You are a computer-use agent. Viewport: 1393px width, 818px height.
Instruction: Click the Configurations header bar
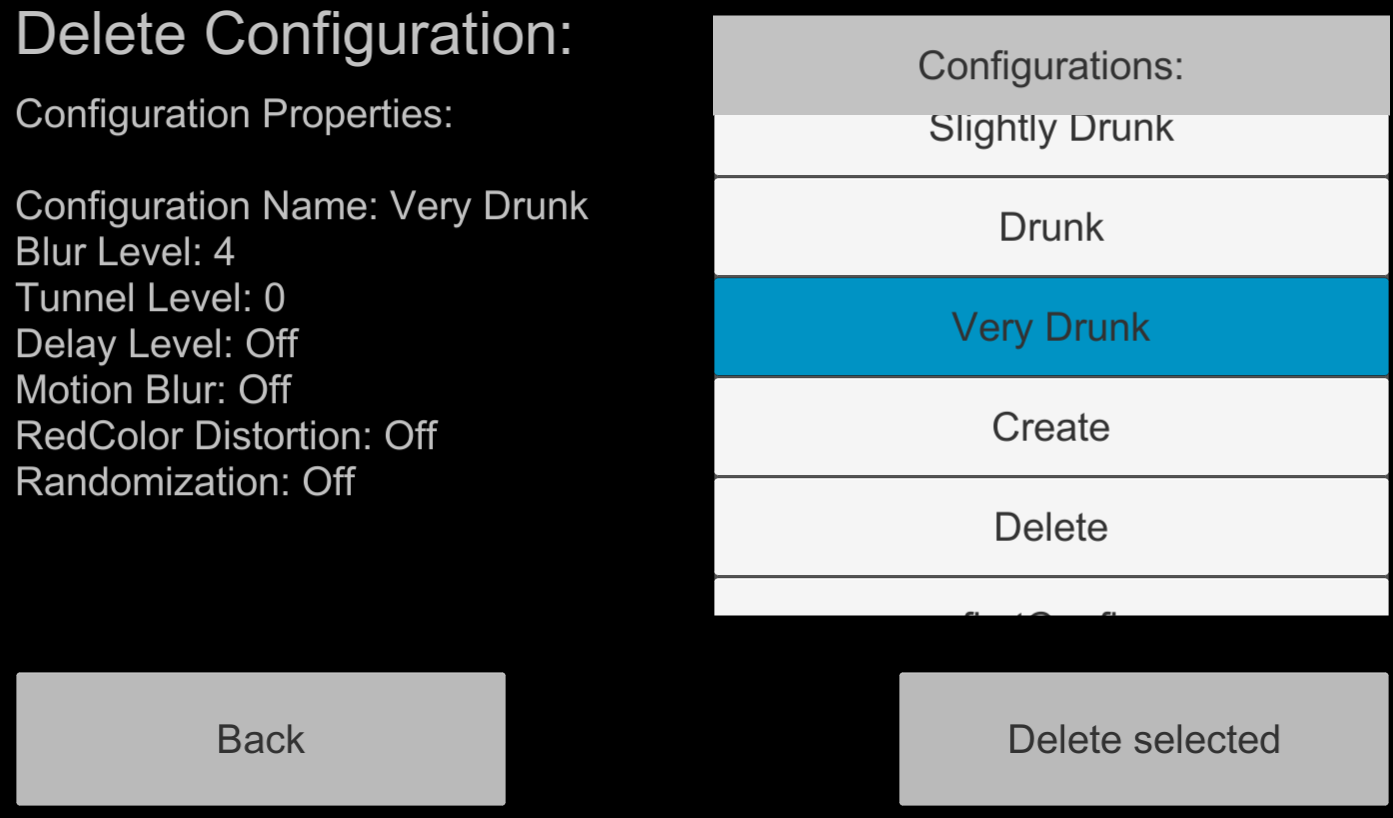click(1051, 66)
